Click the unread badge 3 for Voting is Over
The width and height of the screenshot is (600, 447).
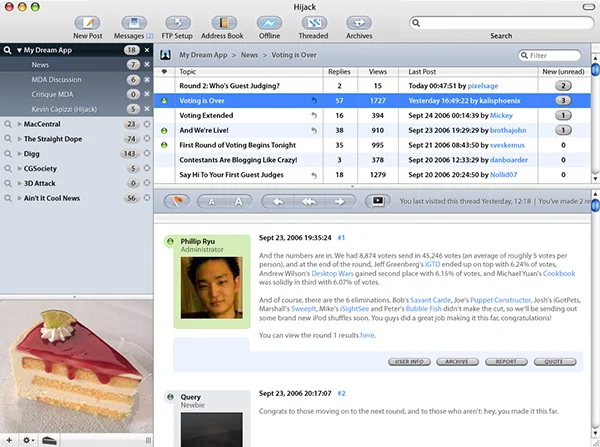pyautogui.click(x=563, y=101)
